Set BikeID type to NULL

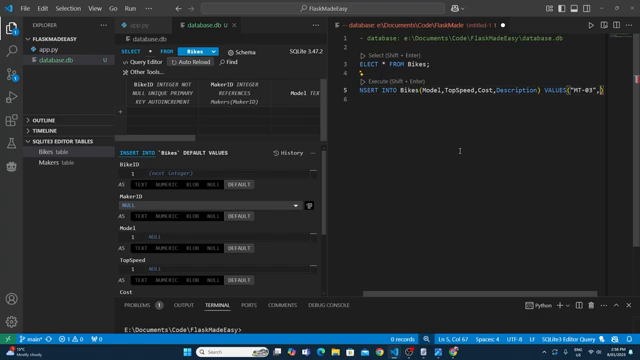pos(213,184)
